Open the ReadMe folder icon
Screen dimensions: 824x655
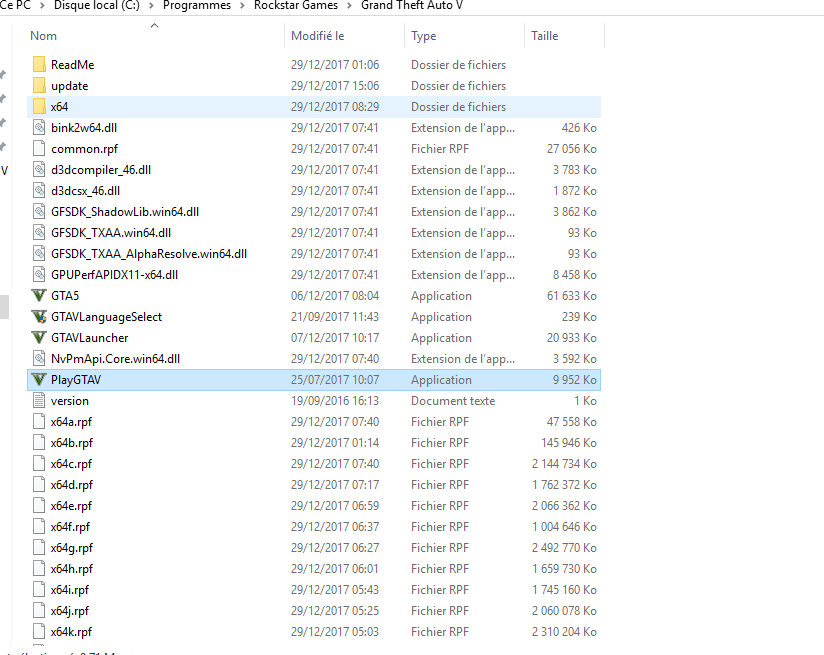tap(39, 65)
